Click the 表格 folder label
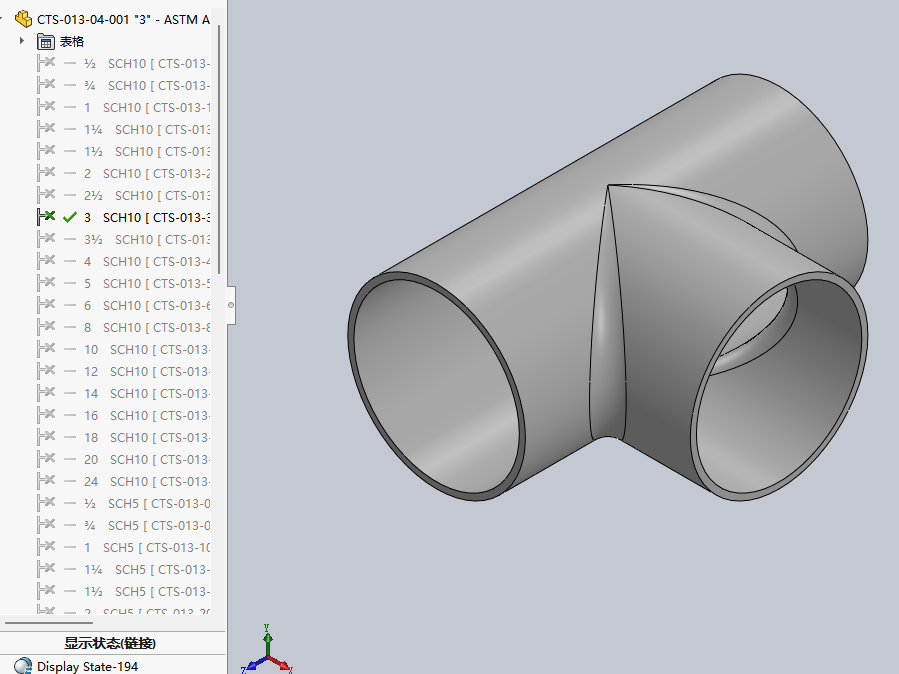Screen dimensions: 899x674 72,41
